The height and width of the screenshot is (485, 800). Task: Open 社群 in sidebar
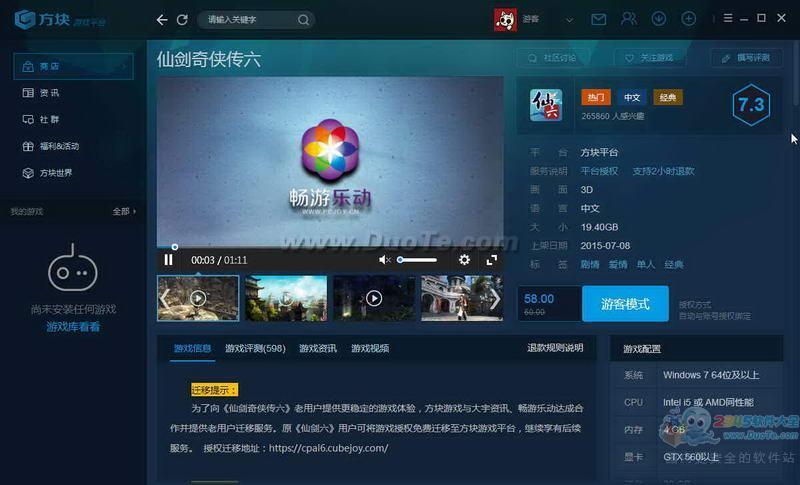41,119
